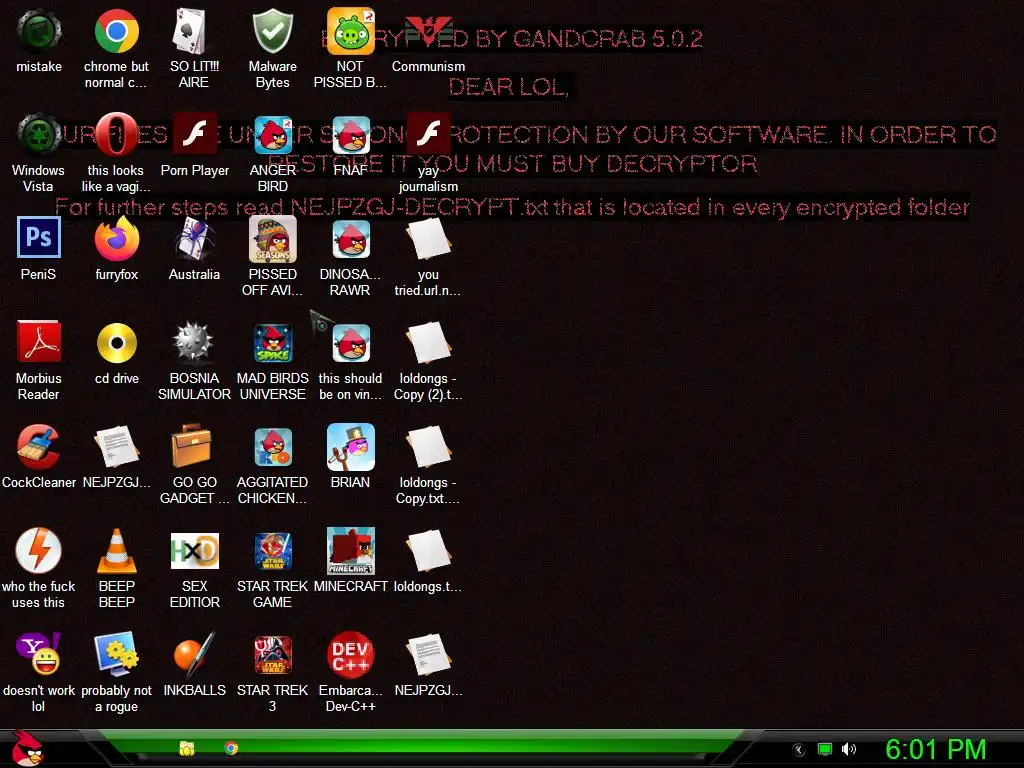Image resolution: width=1024 pixels, height=768 pixels.
Task: Open 'PISSED OFF AVI...' Seasons icon
Action: click(x=272, y=238)
